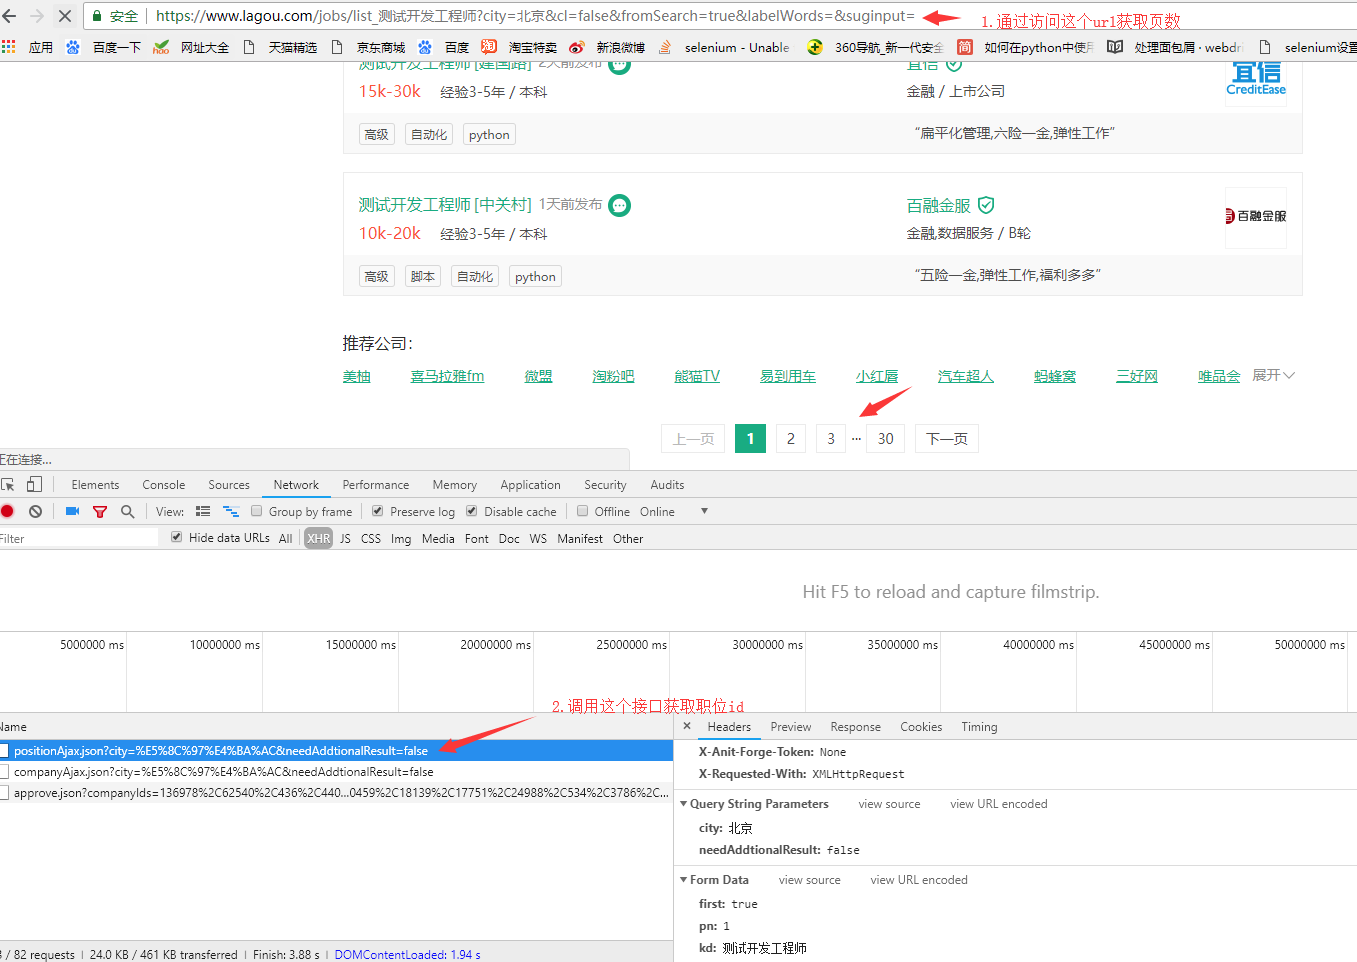Image resolution: width=1357 pixels, height=962 pixels.
Task: Go back with the browser back arrow
Action: 10,16
